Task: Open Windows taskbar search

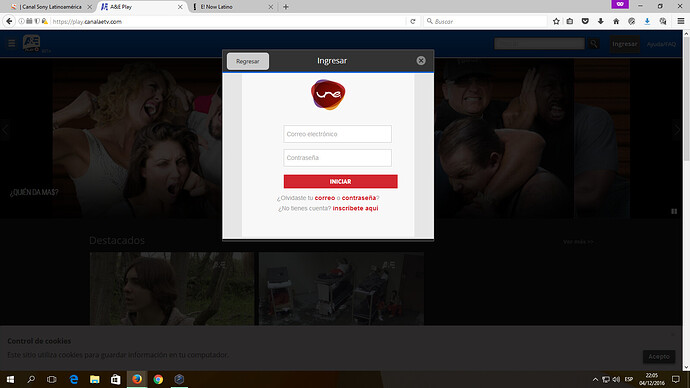Action: 31,379
